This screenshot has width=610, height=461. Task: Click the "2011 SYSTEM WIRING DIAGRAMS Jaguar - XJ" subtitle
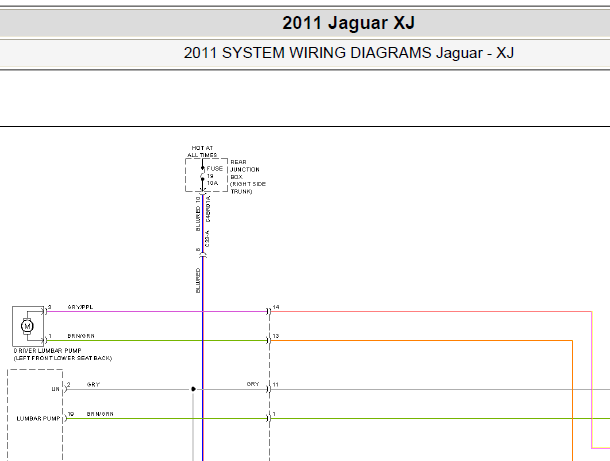tap(349, 53)
